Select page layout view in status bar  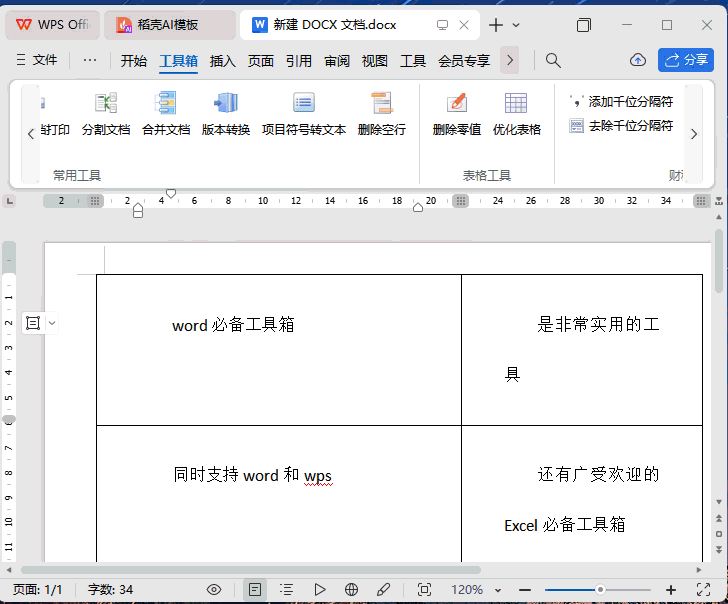tap(255, 590)
